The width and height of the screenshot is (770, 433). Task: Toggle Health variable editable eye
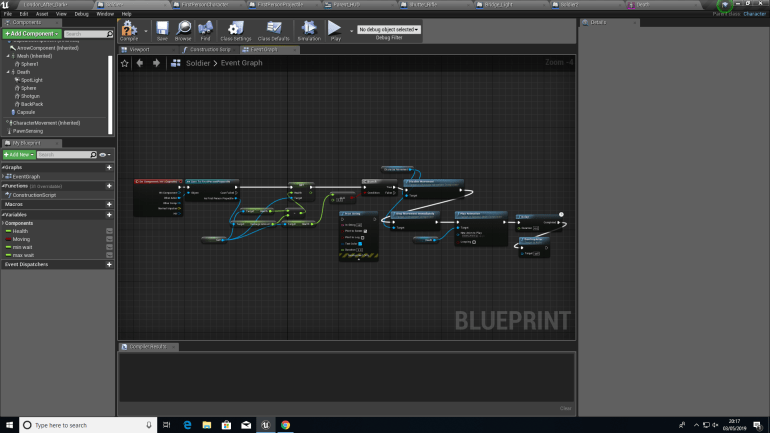click(x=109, y=231)
